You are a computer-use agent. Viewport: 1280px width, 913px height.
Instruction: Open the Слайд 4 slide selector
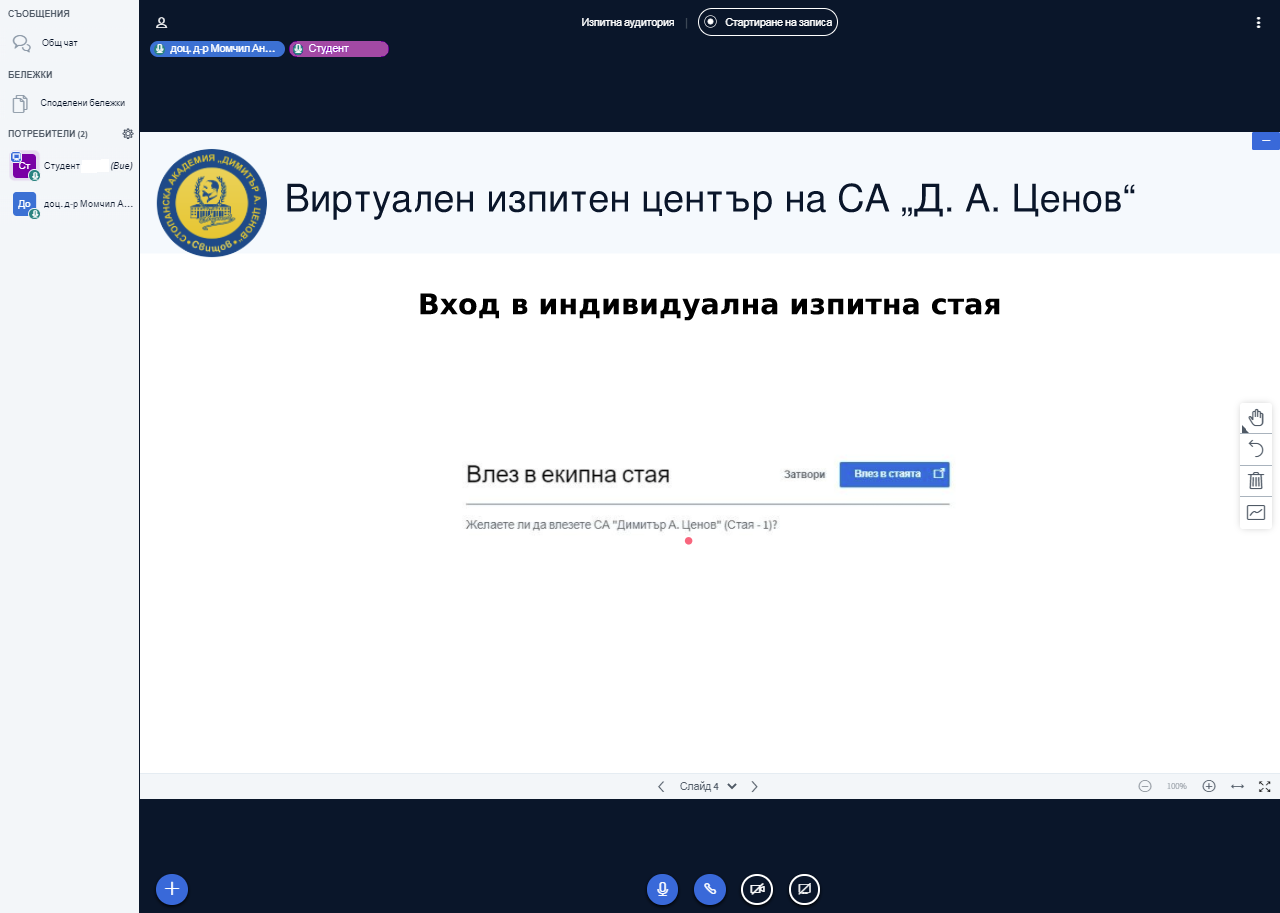(708, 786)
